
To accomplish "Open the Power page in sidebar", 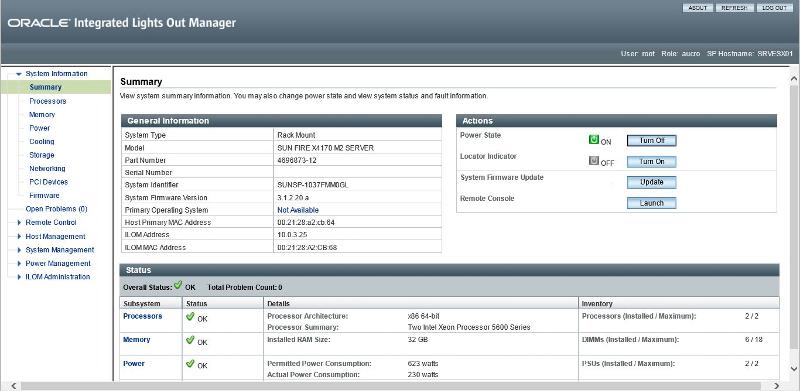I will (x=40, y=128).
